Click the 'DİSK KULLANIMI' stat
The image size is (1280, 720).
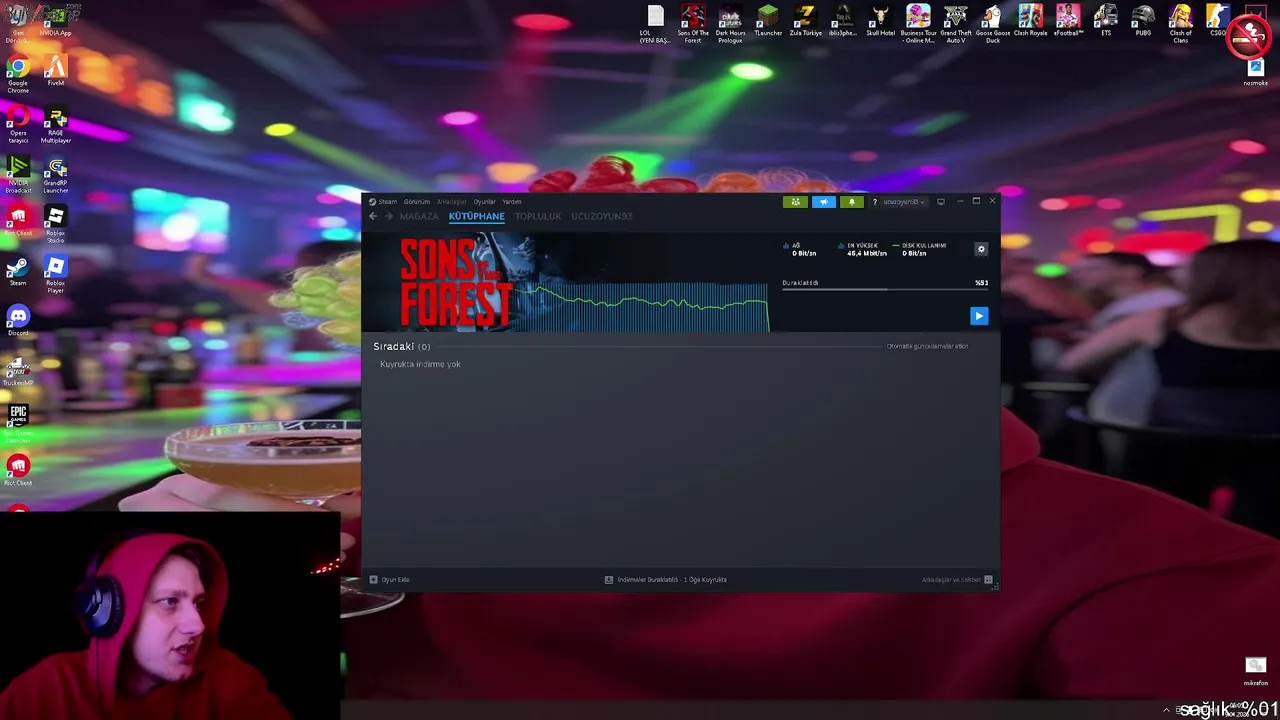tap(919, 249)
